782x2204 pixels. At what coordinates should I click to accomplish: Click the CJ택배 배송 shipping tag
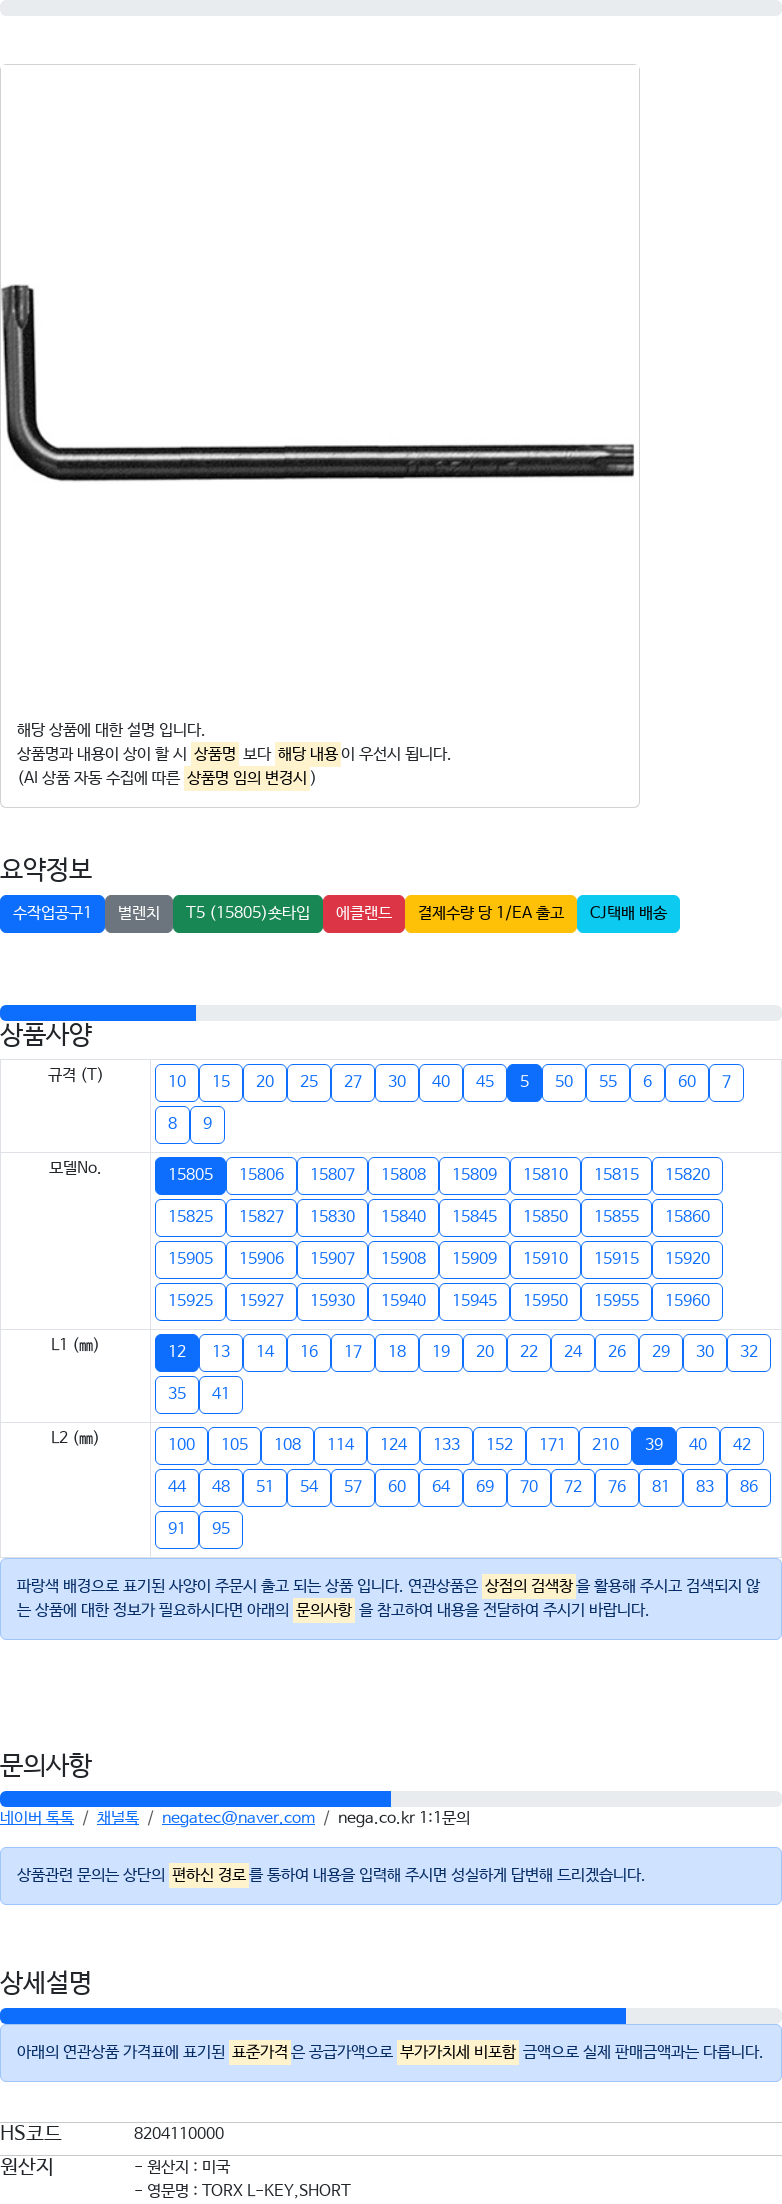pyautogui.click(x=628, y=914)
